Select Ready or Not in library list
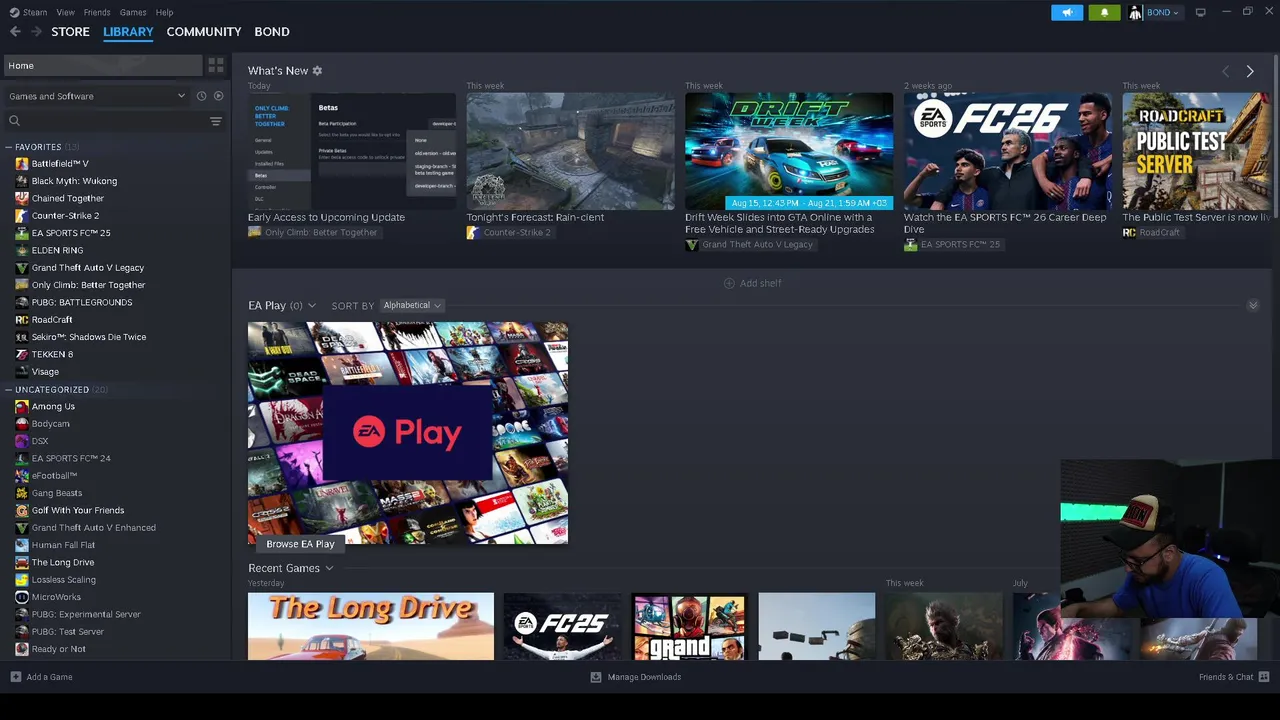1280x720 pixels. point(58,649)
